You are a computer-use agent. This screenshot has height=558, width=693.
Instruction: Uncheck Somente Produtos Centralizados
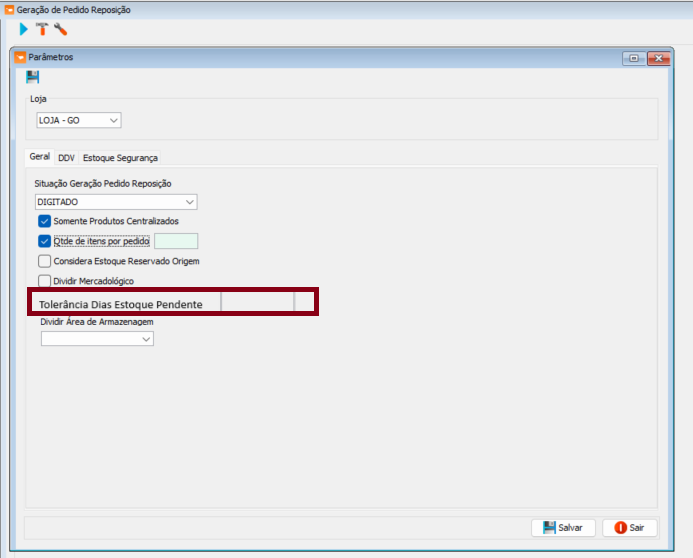point(44,221)
